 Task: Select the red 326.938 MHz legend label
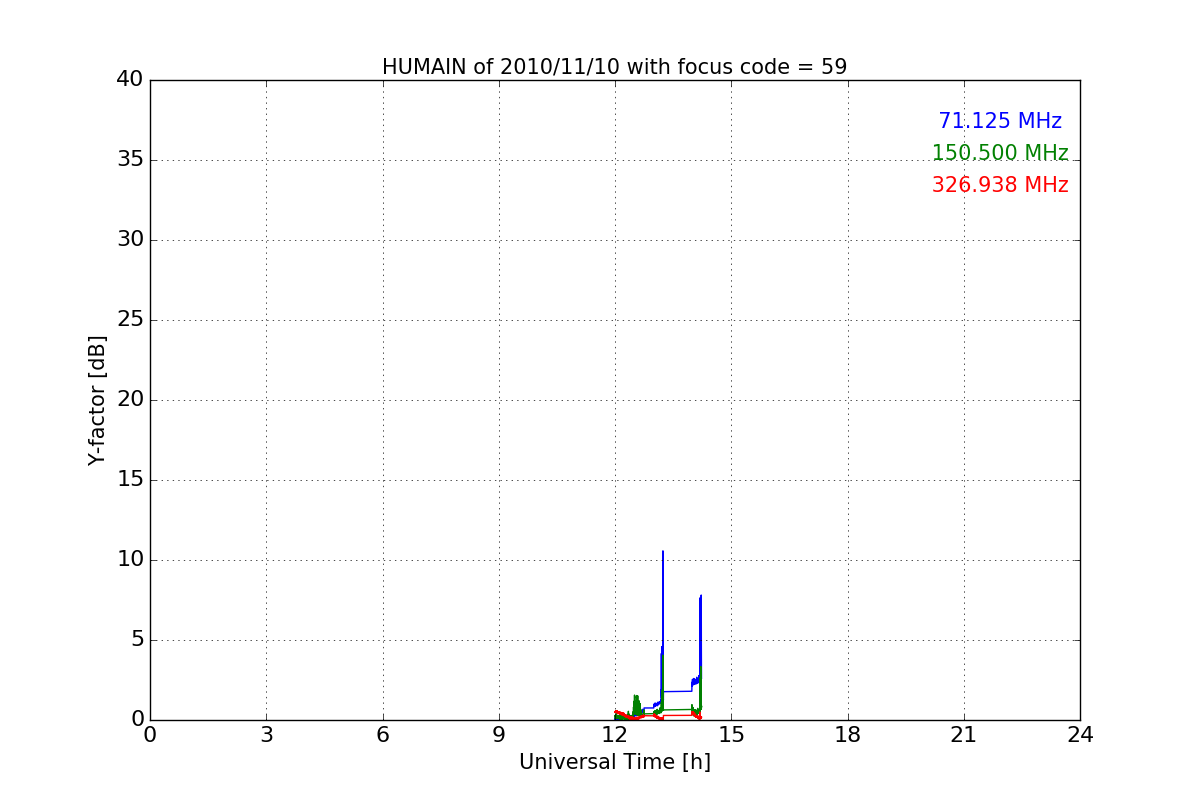coord(1000,185)
